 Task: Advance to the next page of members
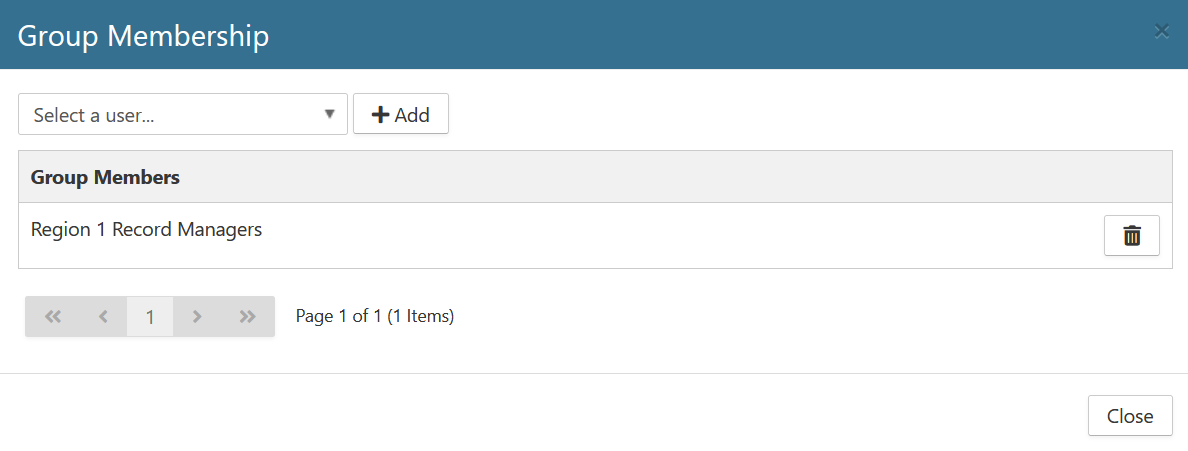197,317
